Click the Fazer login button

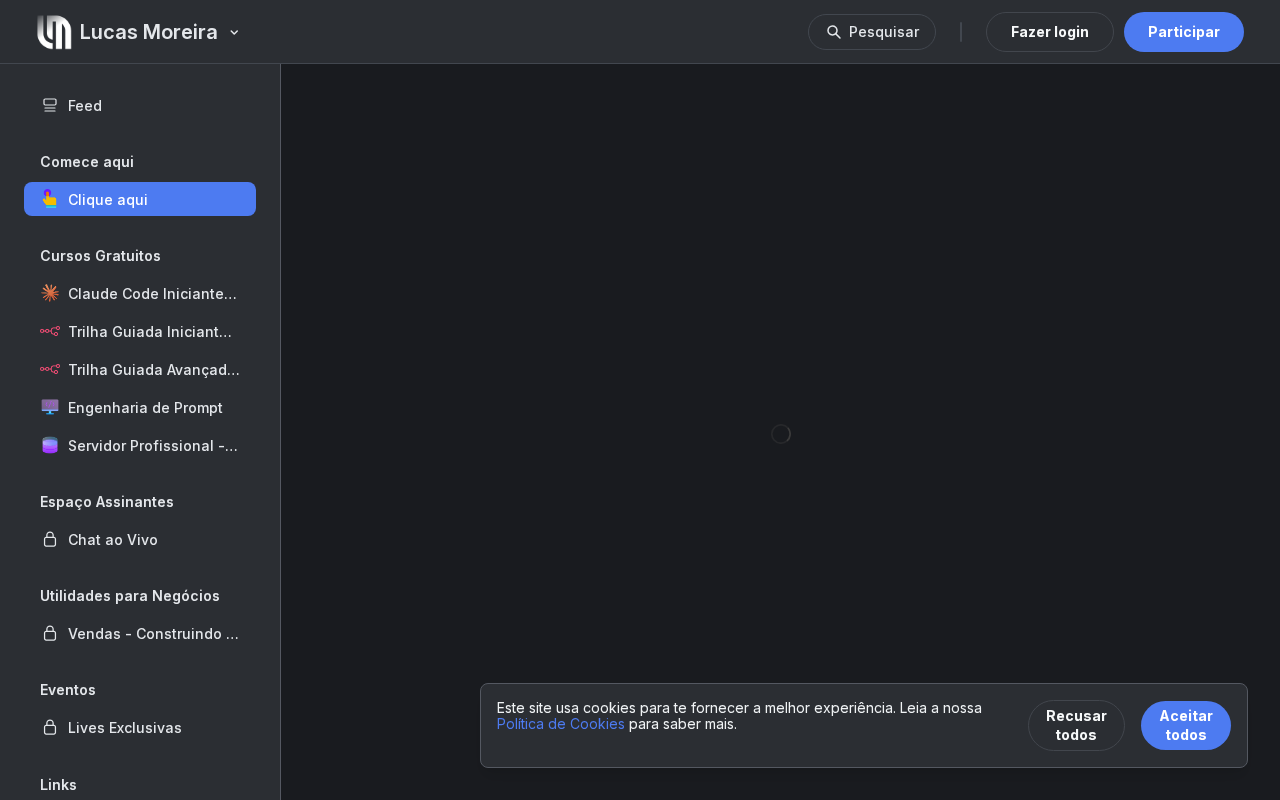[1050, 32]
